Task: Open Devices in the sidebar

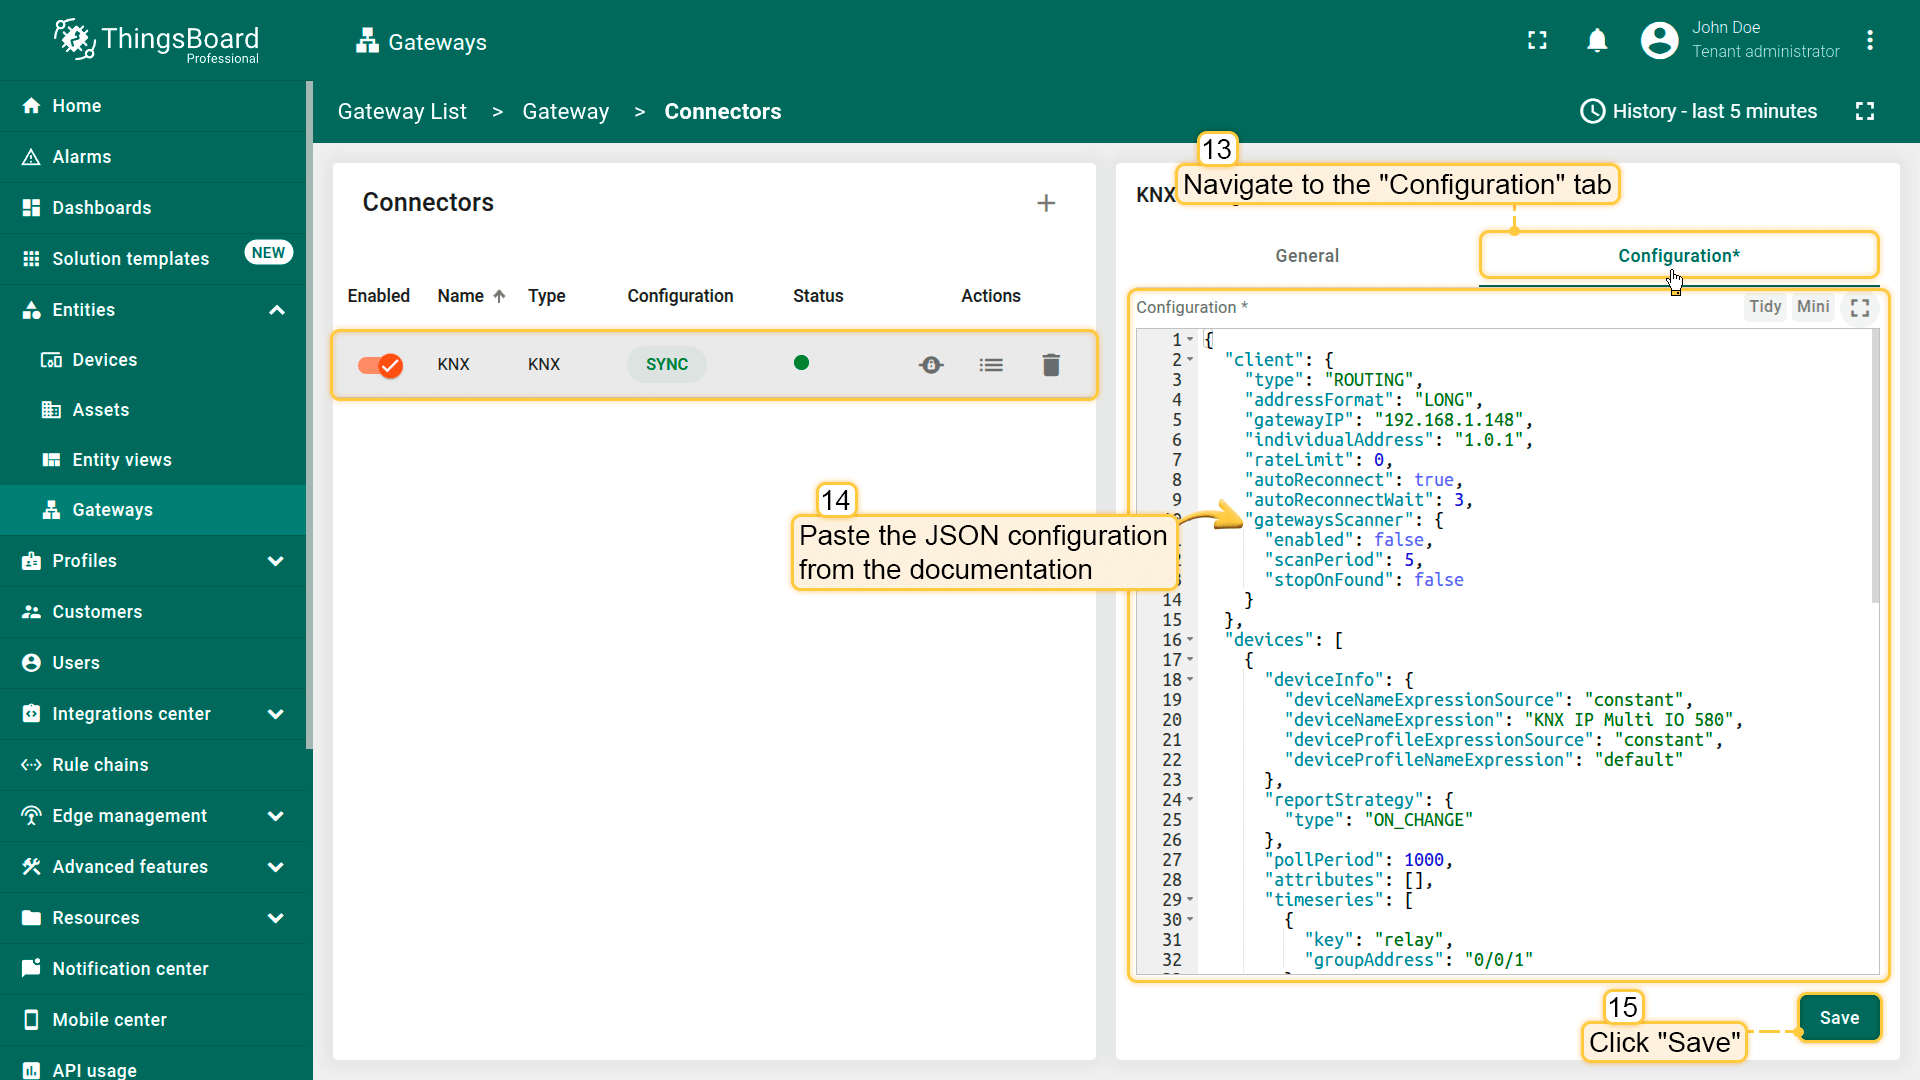Action: coord(104,360)
